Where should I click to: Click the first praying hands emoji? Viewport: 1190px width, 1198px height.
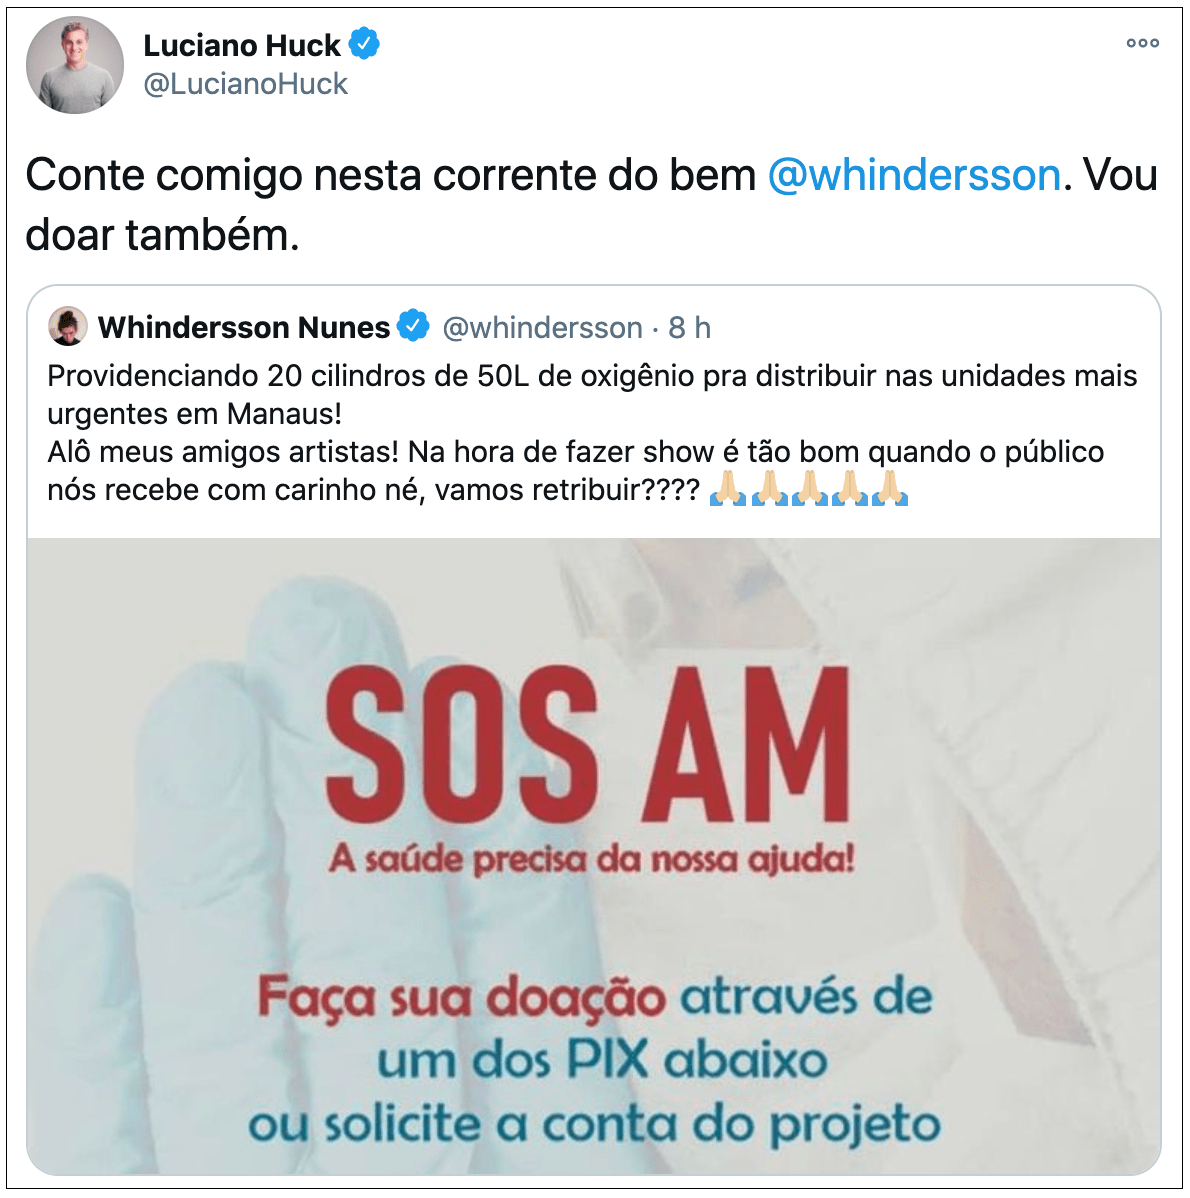pyautogui.click(x=728, y=488)
